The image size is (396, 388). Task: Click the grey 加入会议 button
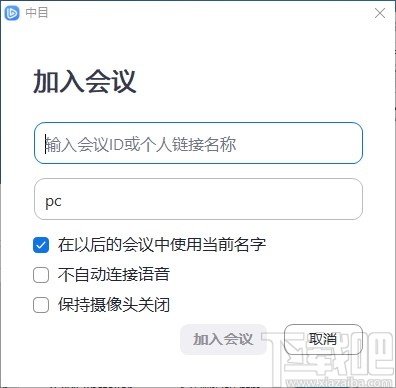tap(223, 339)
